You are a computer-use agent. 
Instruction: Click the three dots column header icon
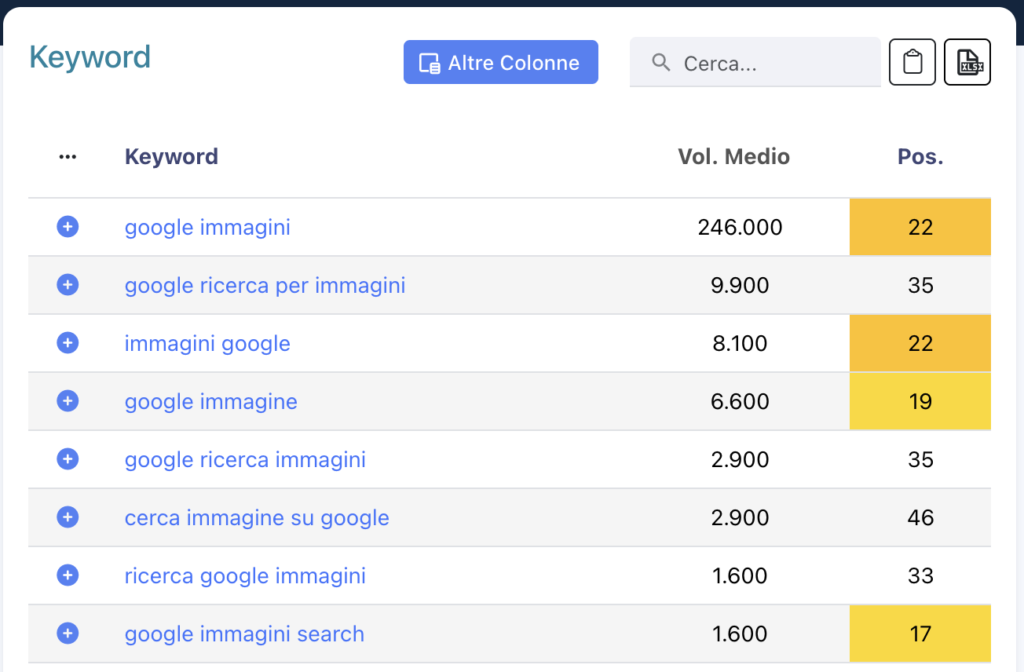click(x=67, y=157)
